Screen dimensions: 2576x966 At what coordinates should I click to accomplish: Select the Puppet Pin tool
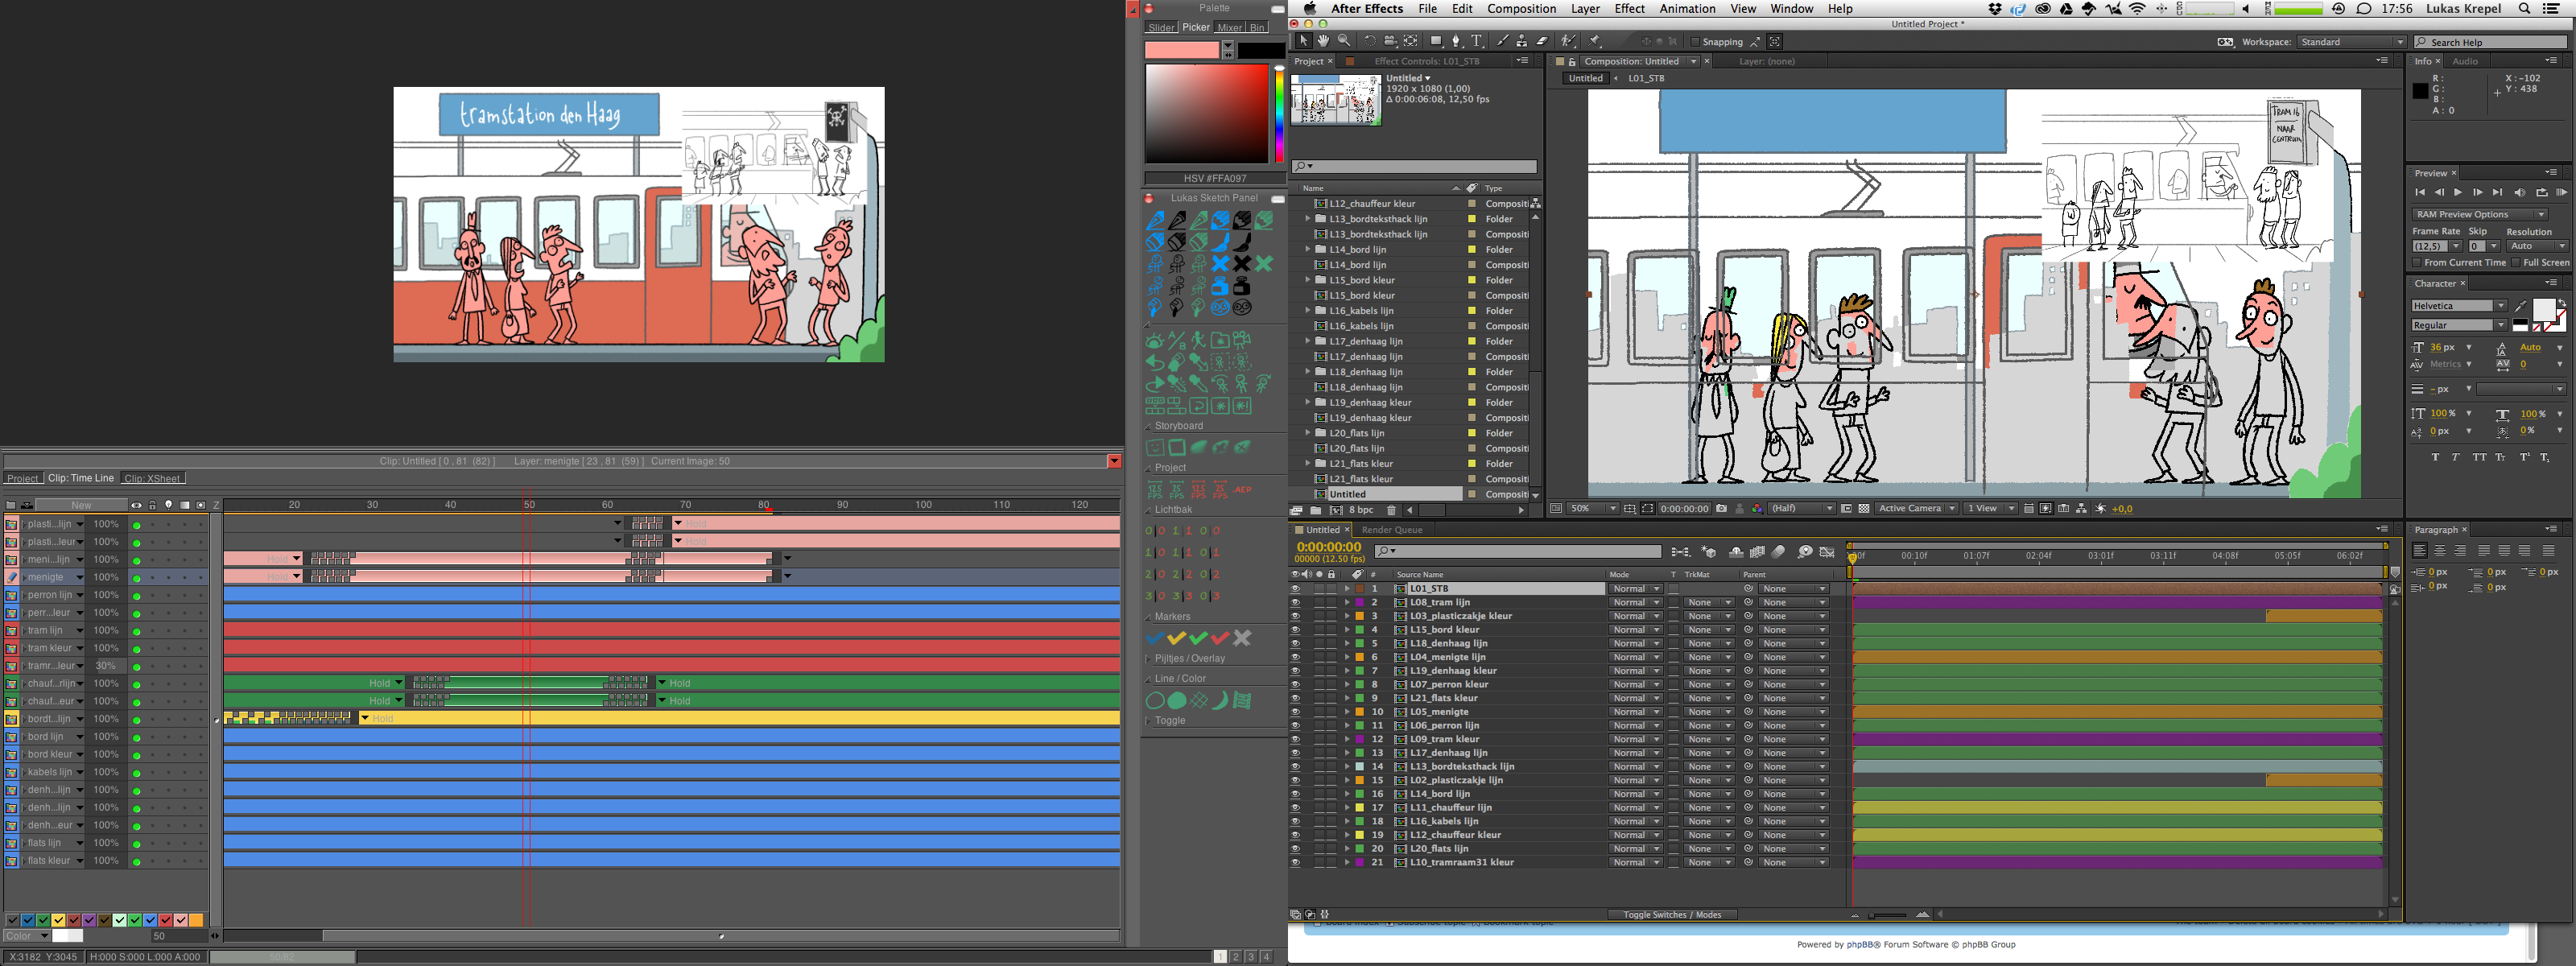1595,41
